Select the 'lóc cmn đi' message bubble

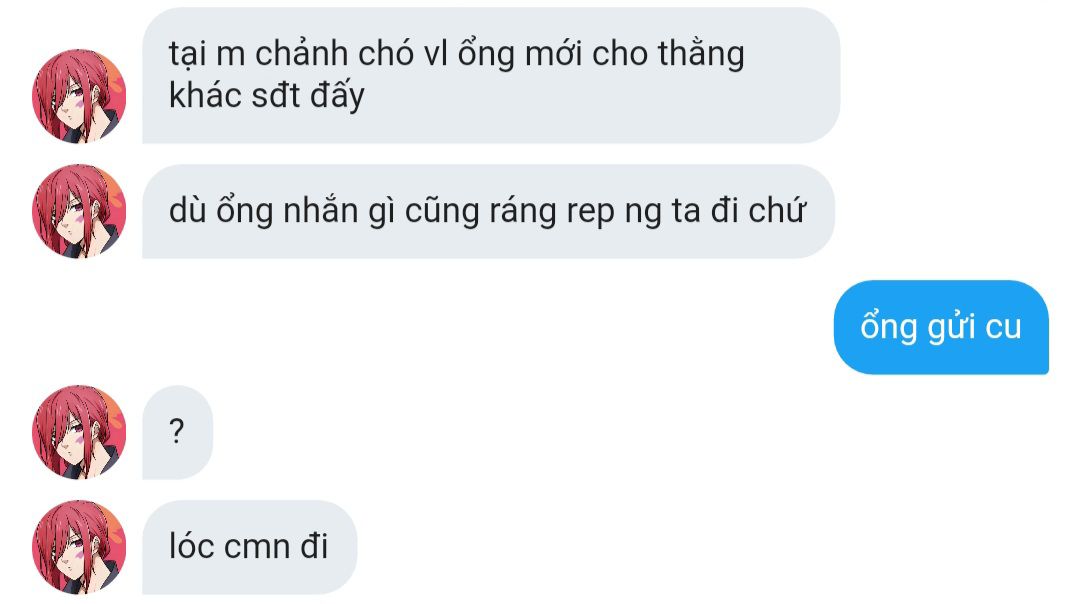point(249,547)
